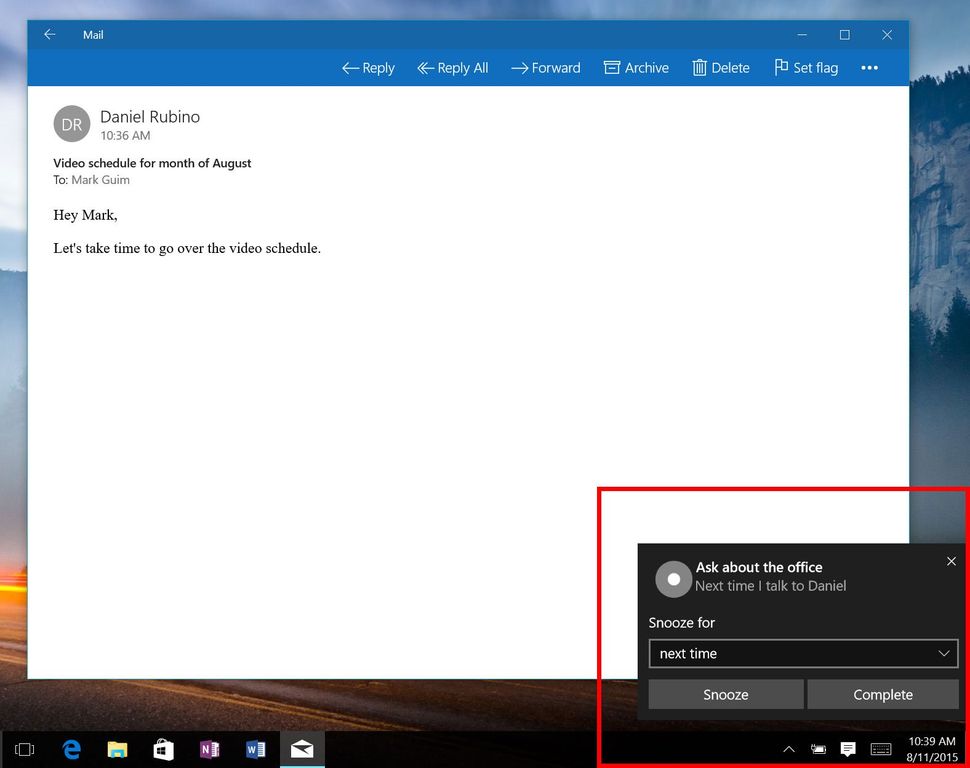The height and width of the screenshot is (768, 970).
Task: Open Microsoft Edge from the taskbar
Action: click(x=71, y=748)
